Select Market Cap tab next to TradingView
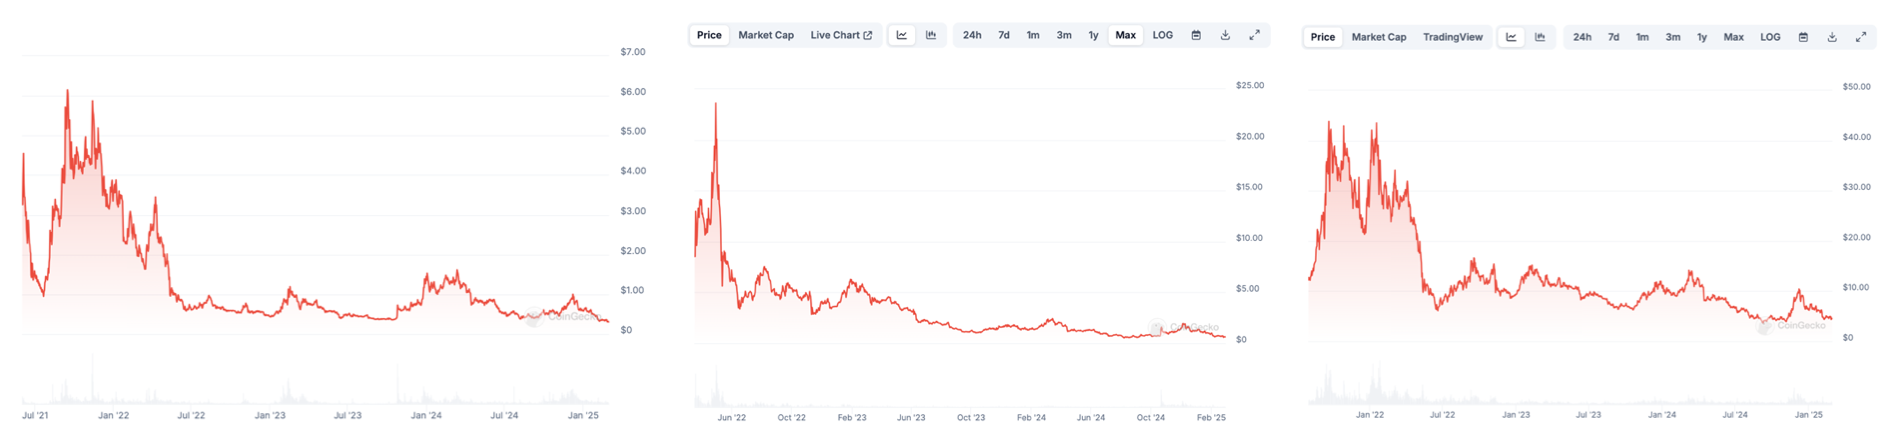The height and width of the screenshot is (444, 1886). click(x=1378, y=37)
